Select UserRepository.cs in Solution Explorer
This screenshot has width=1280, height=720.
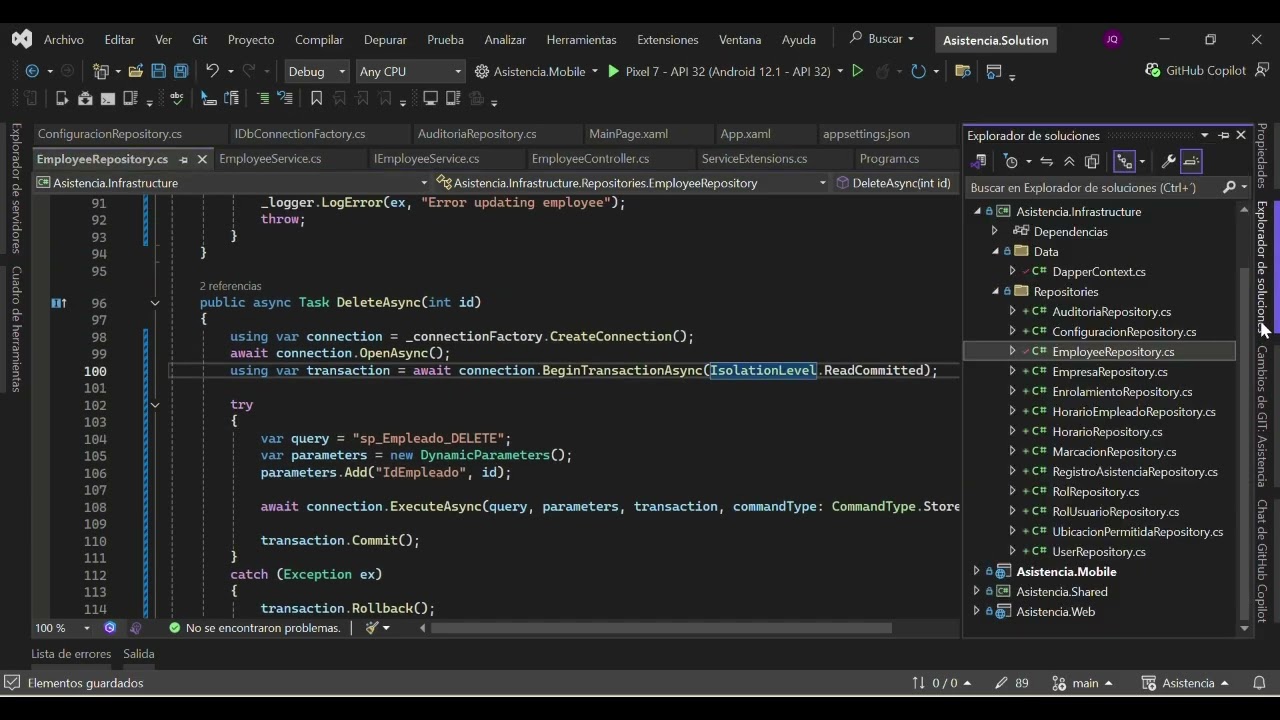click(1099, 551)
